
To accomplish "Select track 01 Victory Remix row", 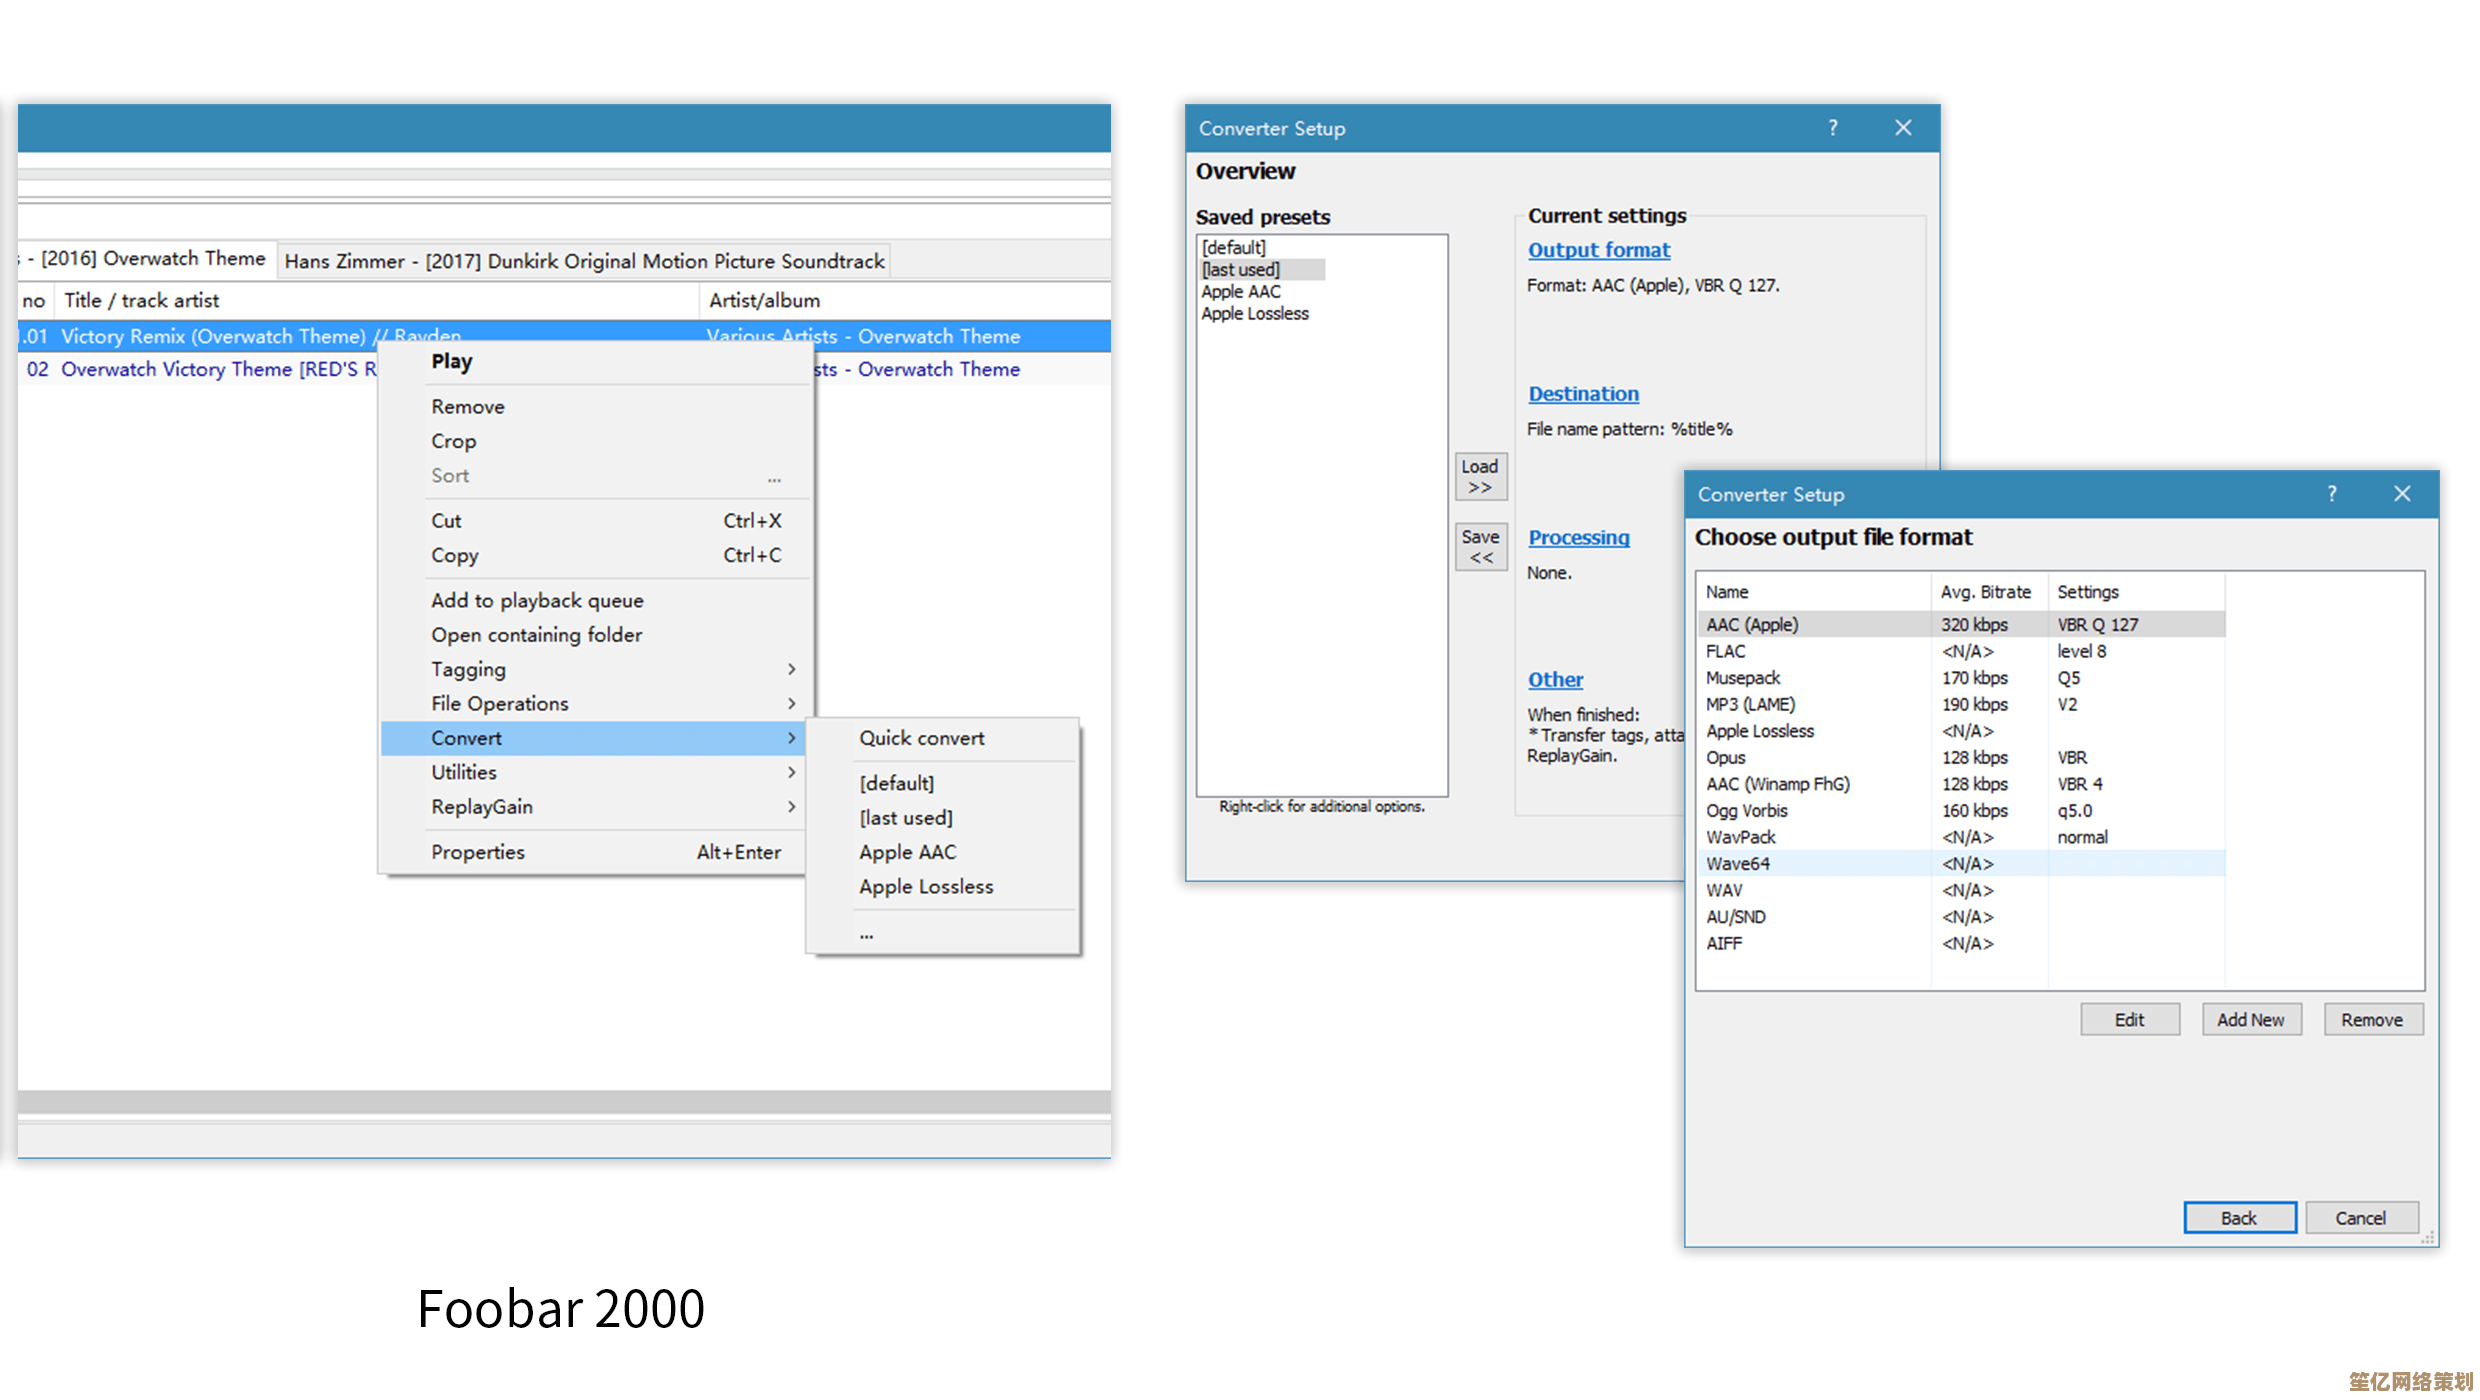I will click(x=564, y=336).
